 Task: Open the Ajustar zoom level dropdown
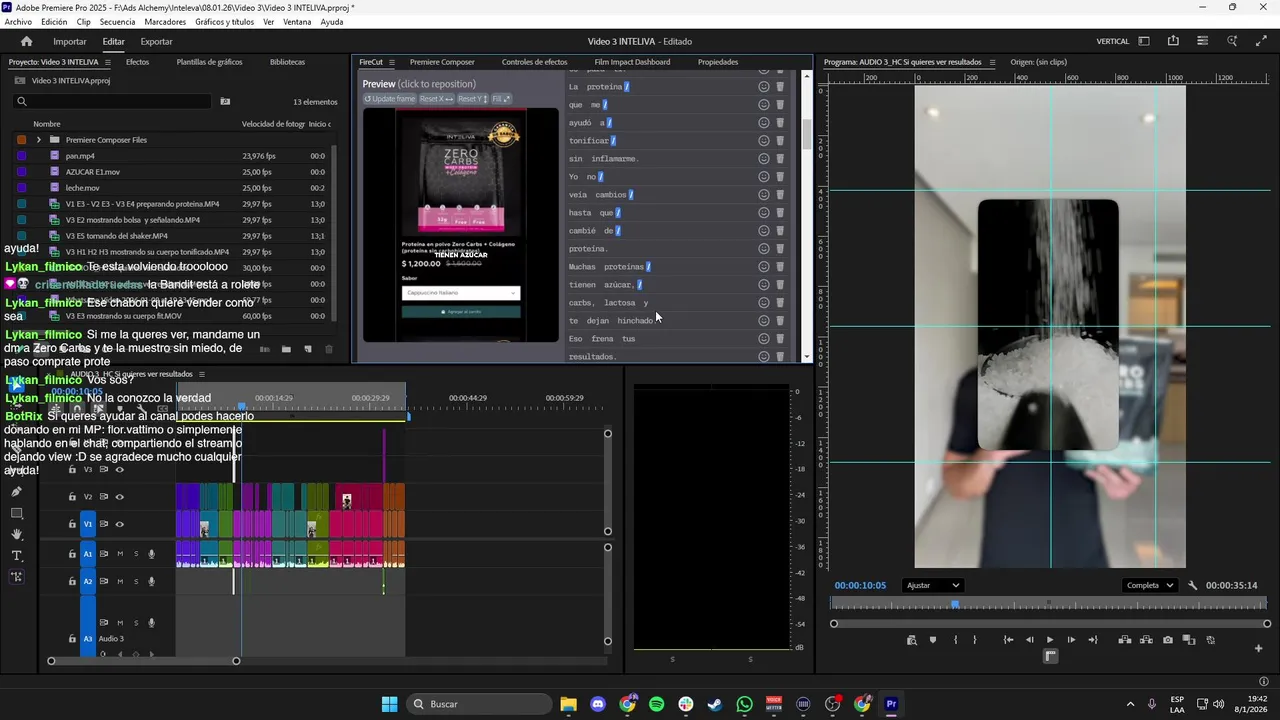(x=932, y=586)
